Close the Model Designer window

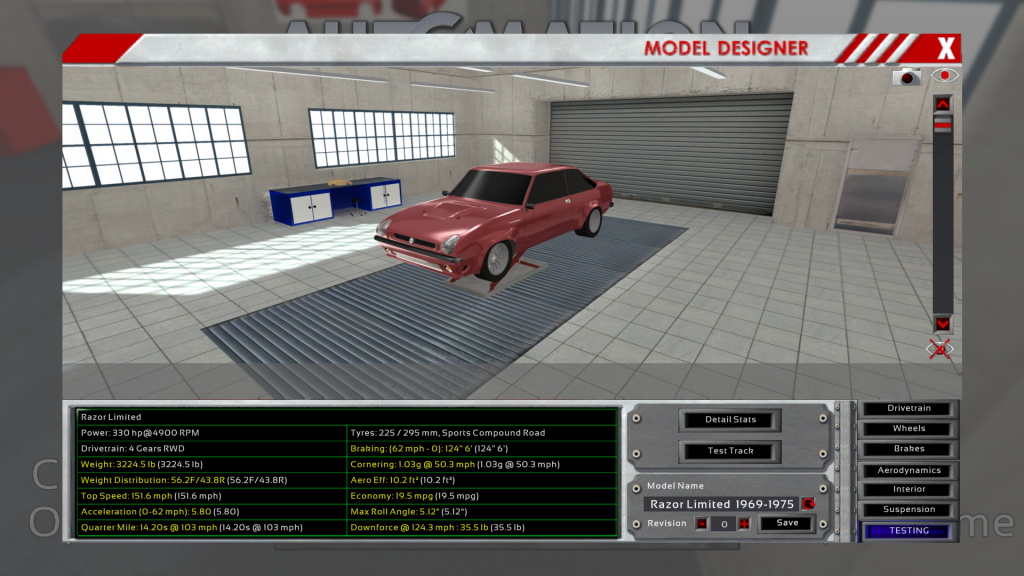946,48
